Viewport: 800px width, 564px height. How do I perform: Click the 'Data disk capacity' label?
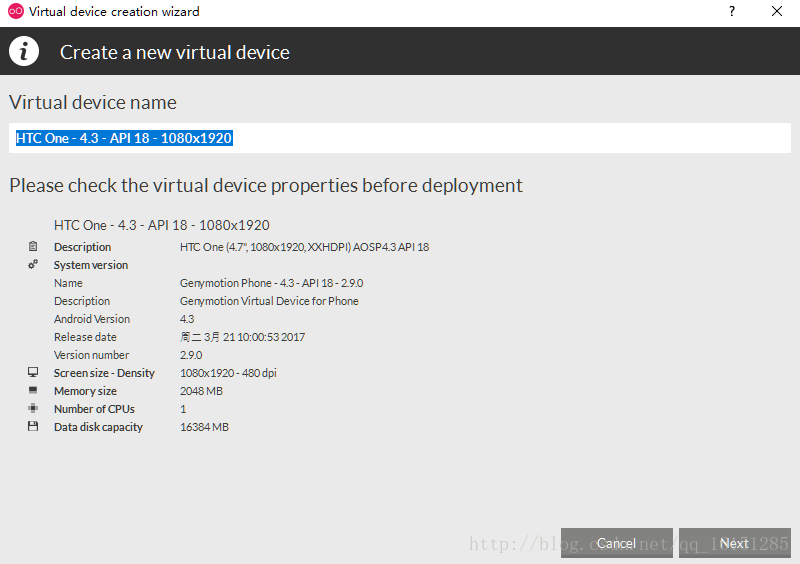[98, 427]
